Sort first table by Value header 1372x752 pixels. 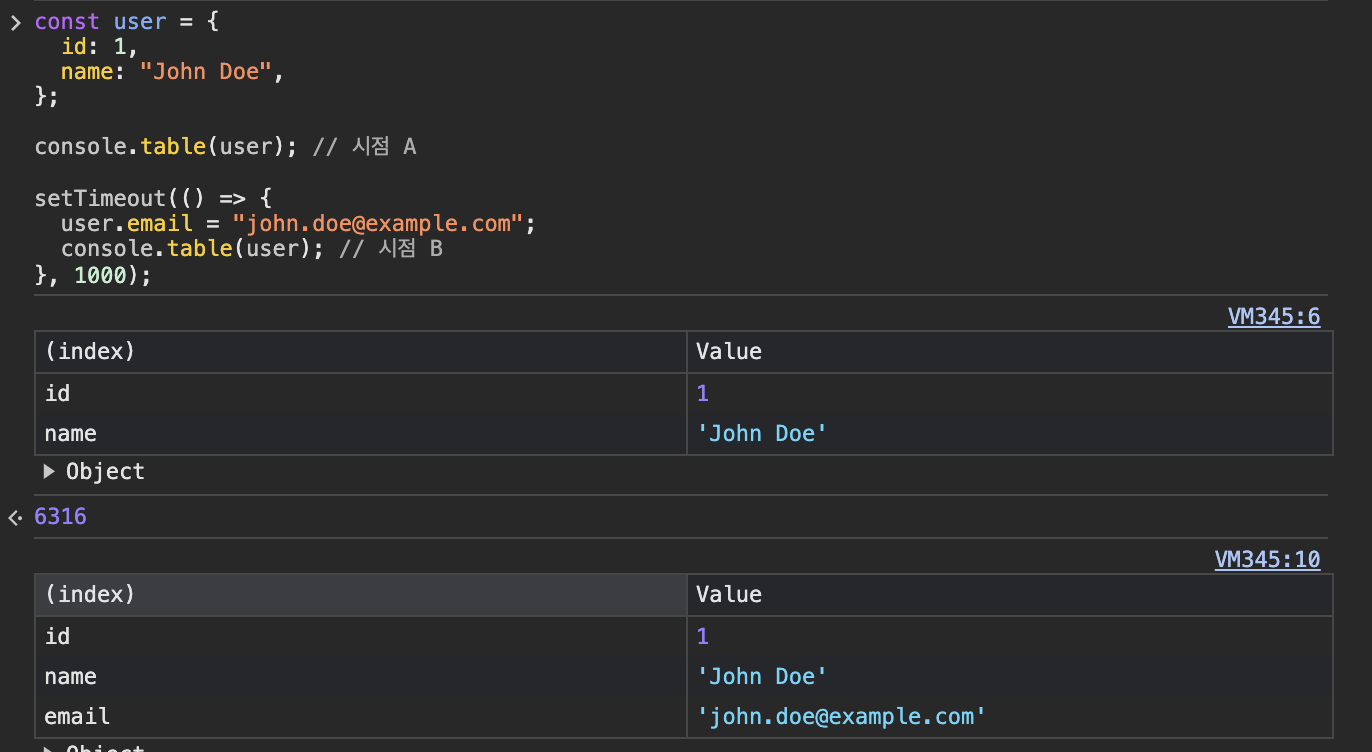tap(1010, 352)
